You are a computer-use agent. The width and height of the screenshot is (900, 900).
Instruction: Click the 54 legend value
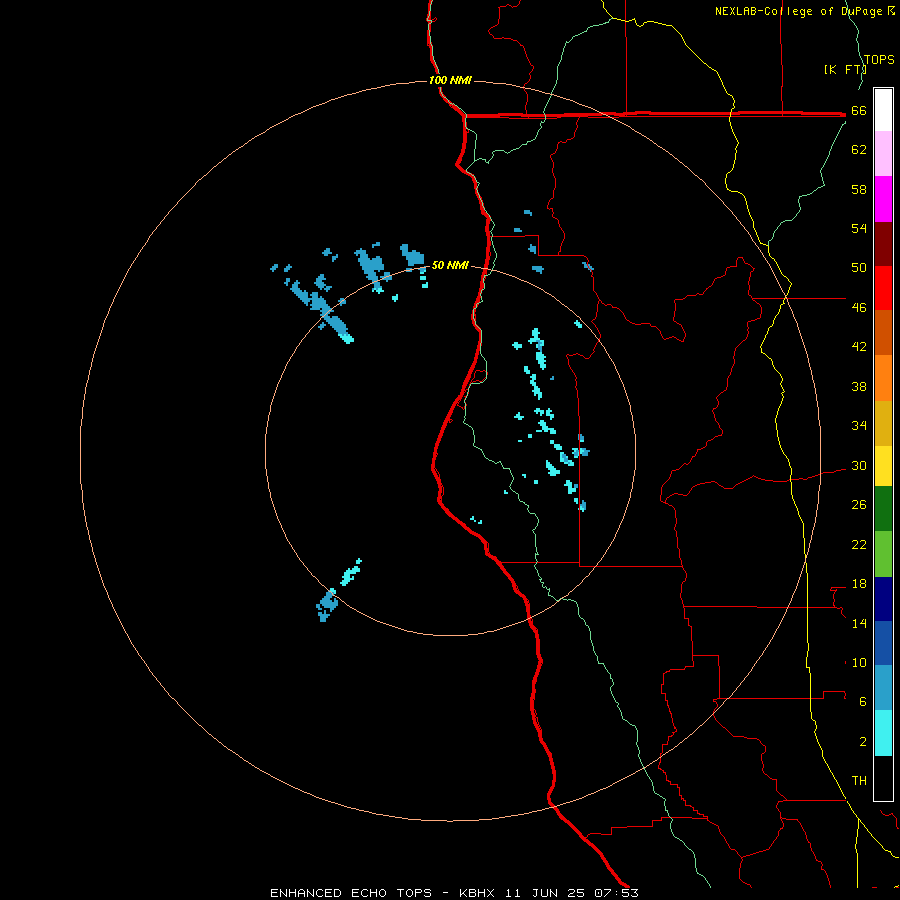(859, 228)
